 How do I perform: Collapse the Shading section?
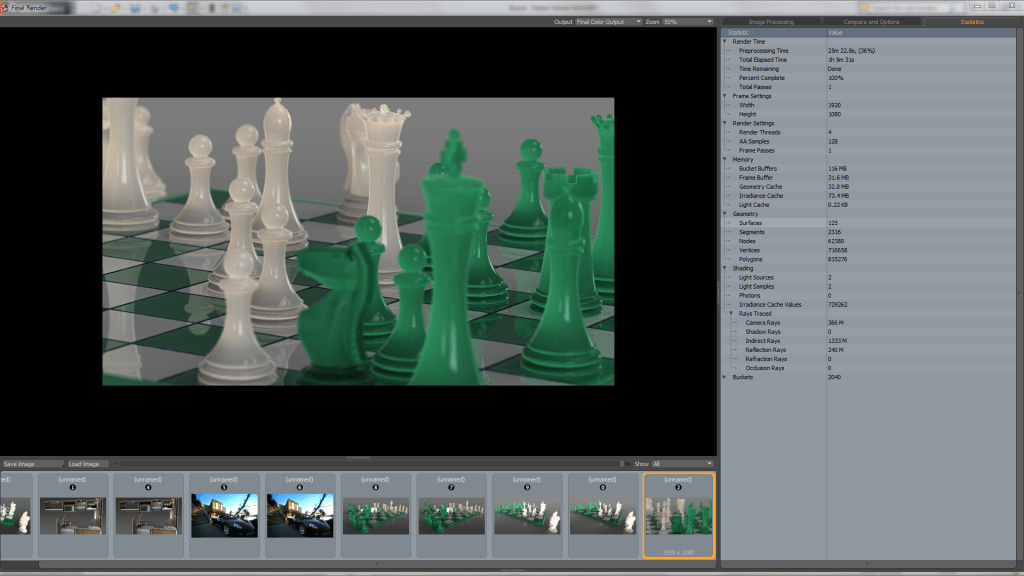click(x=723, y=268)
